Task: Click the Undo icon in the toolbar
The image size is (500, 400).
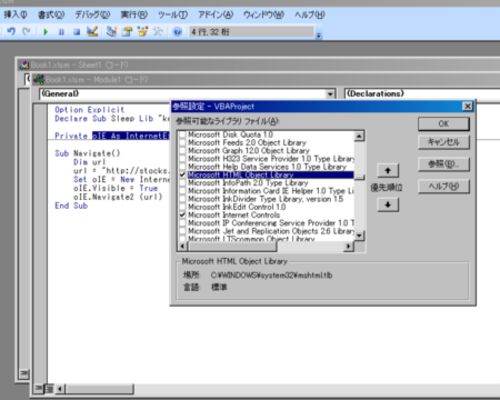Action: point(11,32)
